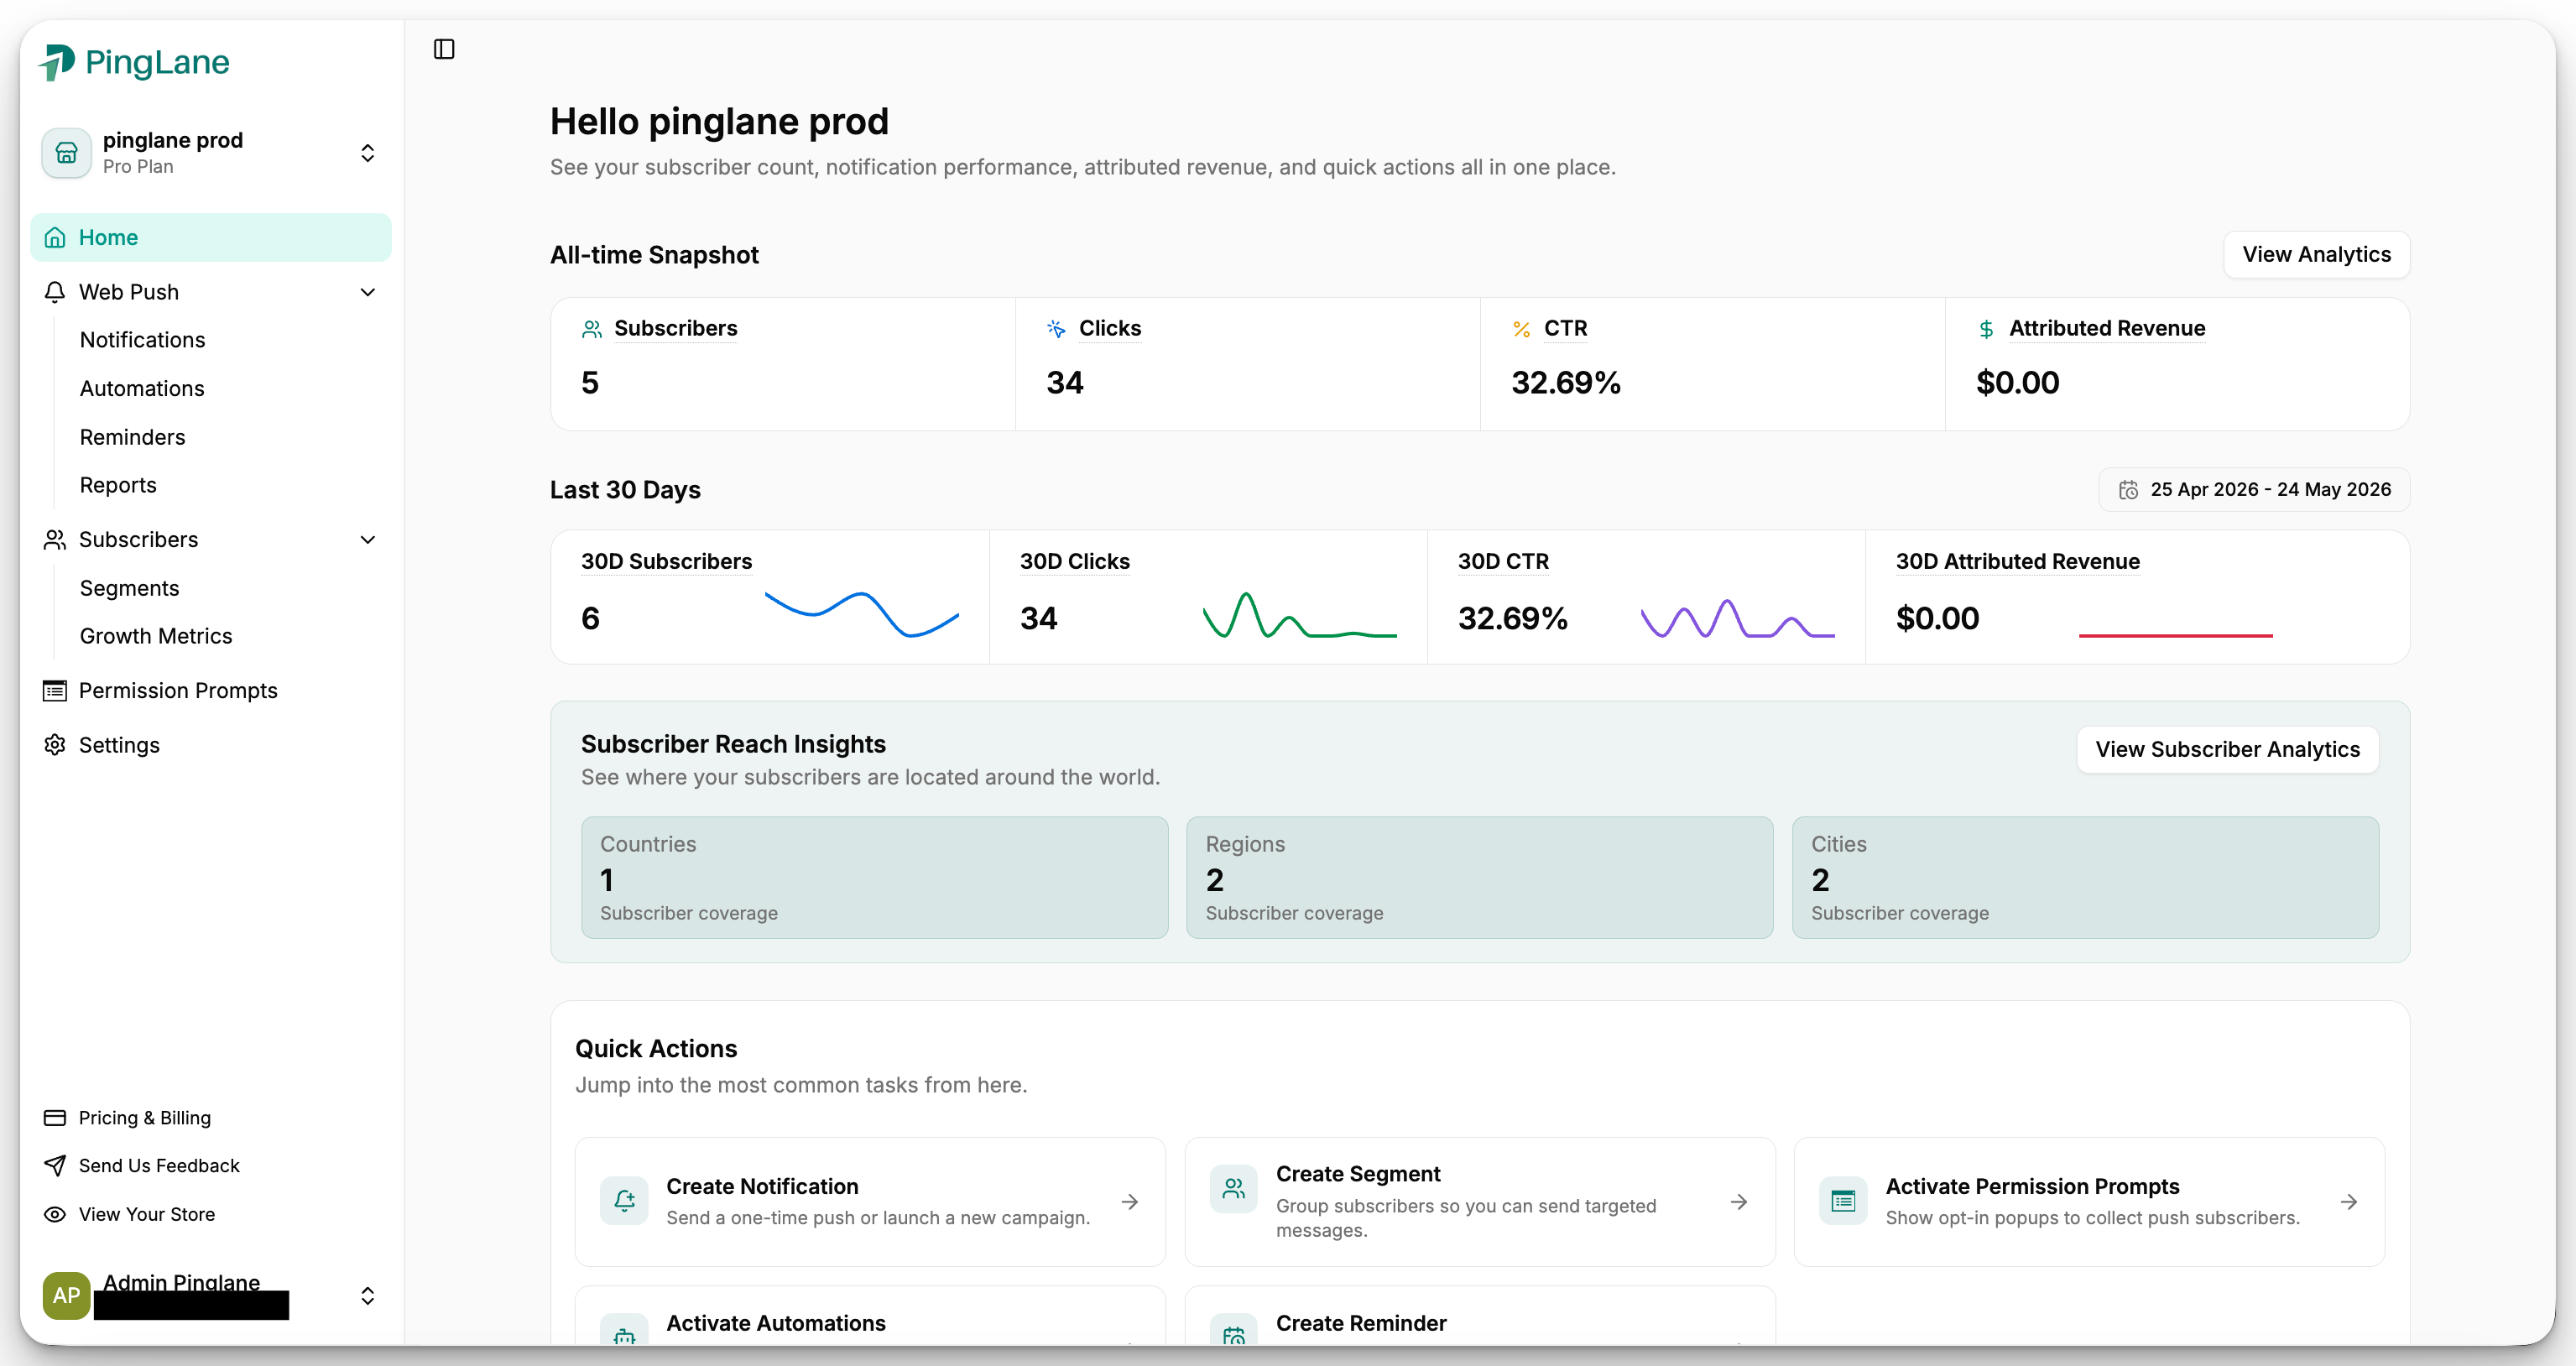2576x1366 pixels.
Task: Click View Subscriber Analytics button
Action: click(x=2227, y=750)
